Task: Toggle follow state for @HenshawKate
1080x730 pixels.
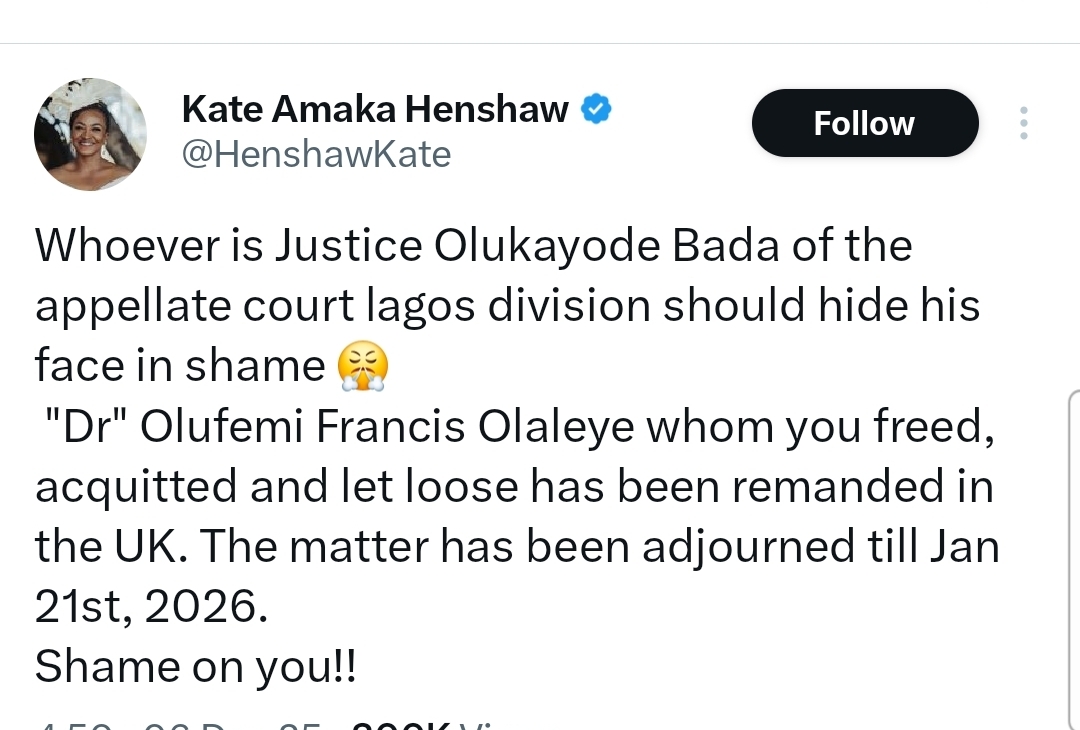Action: pyautogui.click(x=864, y=122)
